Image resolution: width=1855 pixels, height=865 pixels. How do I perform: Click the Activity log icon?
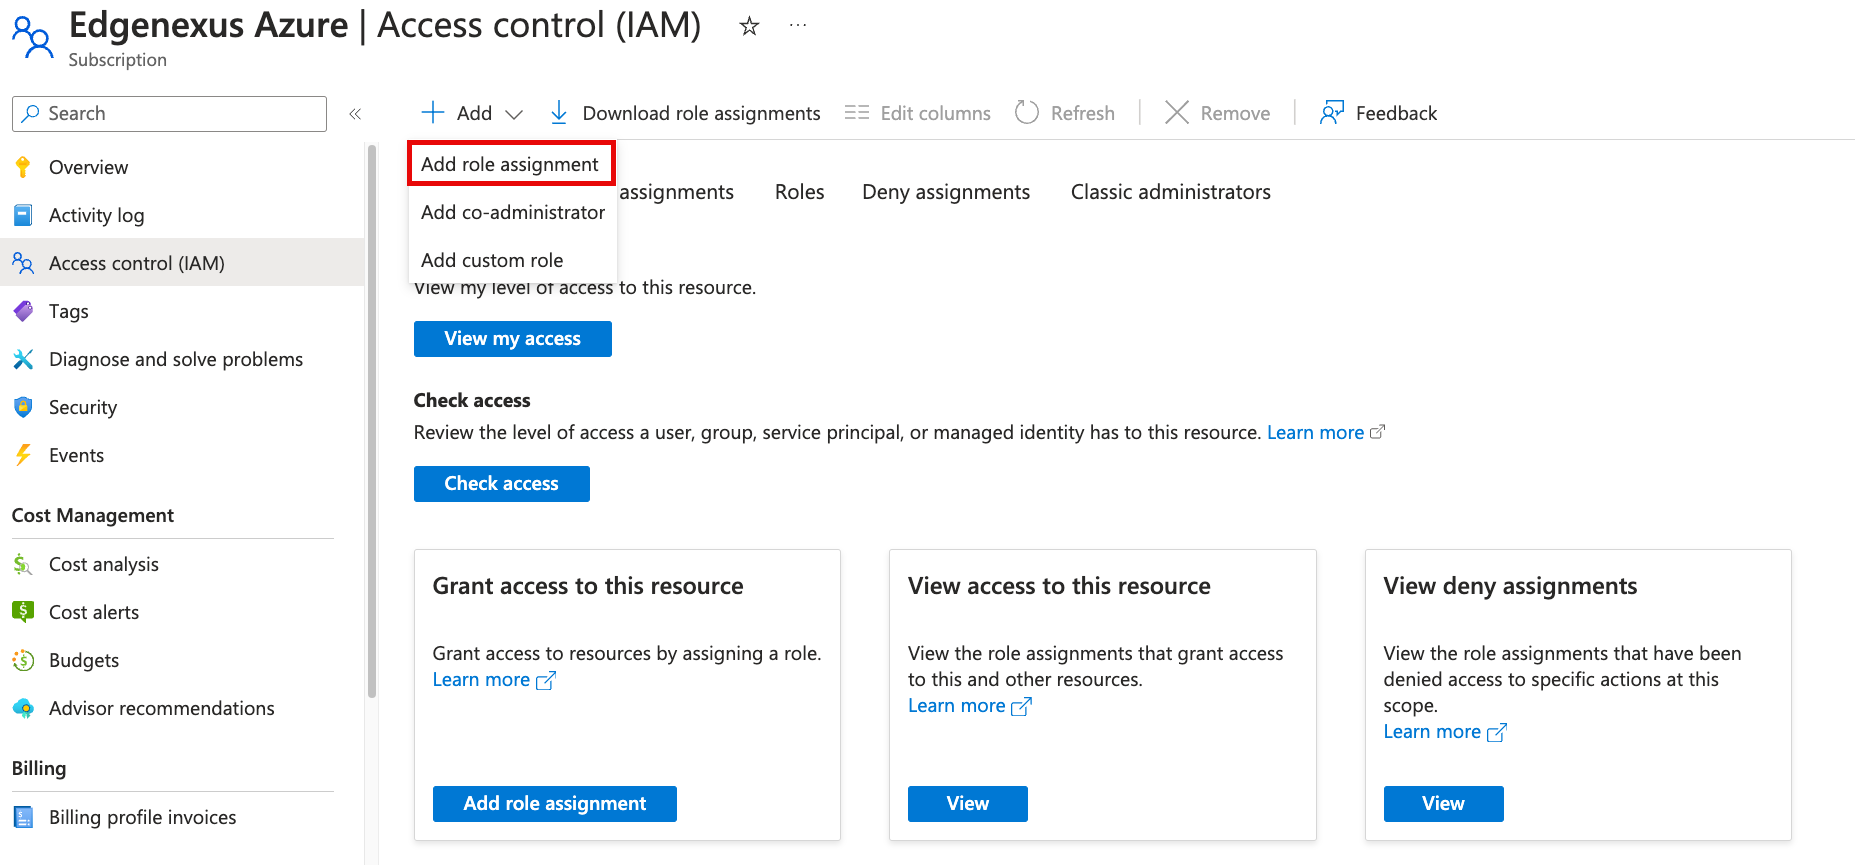point(23,215)
